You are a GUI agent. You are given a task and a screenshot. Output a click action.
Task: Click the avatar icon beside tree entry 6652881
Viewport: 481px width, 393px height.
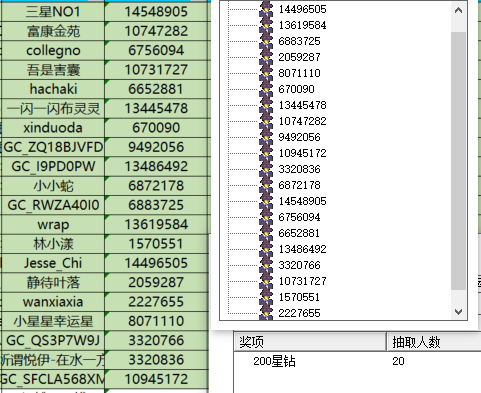point(266,233)
